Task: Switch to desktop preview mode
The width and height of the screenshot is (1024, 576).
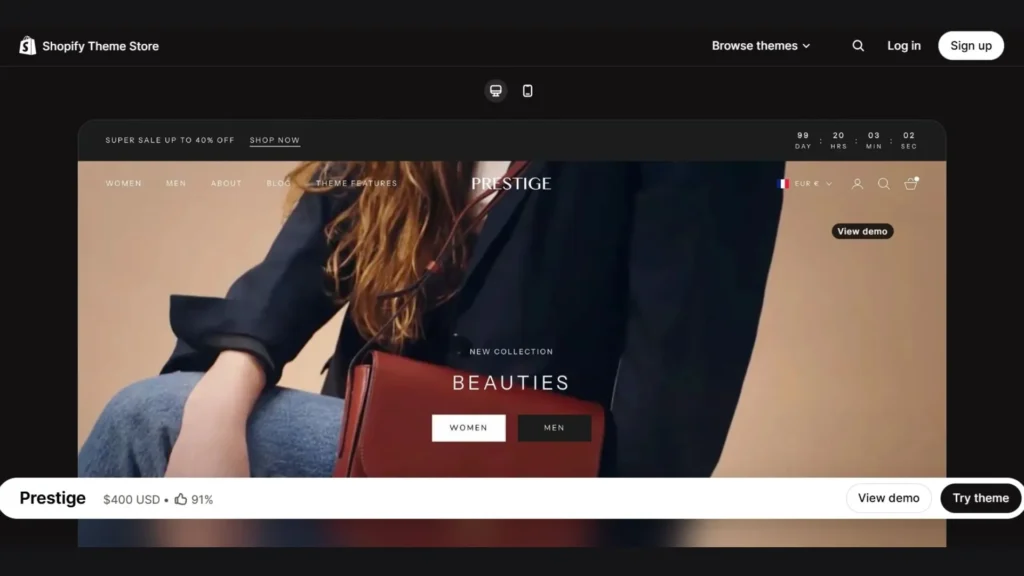Action: [x=496, y=91]
